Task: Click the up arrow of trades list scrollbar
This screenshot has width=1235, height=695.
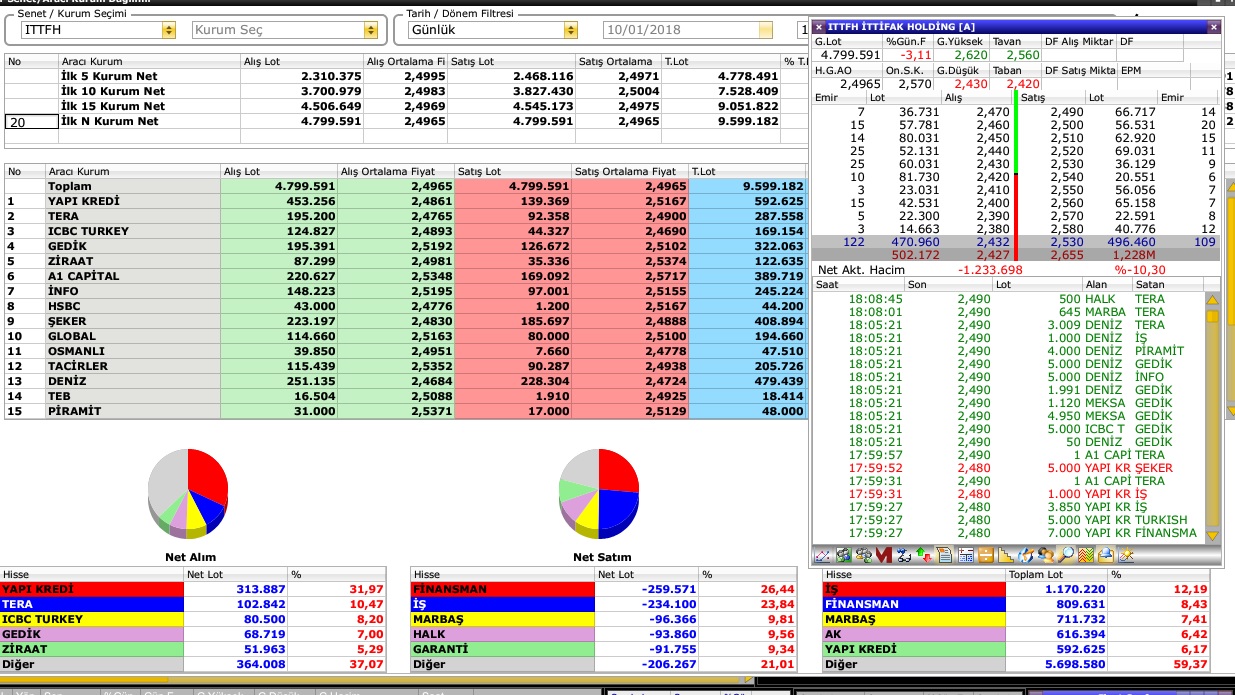Action: (x=1213, y=299)
